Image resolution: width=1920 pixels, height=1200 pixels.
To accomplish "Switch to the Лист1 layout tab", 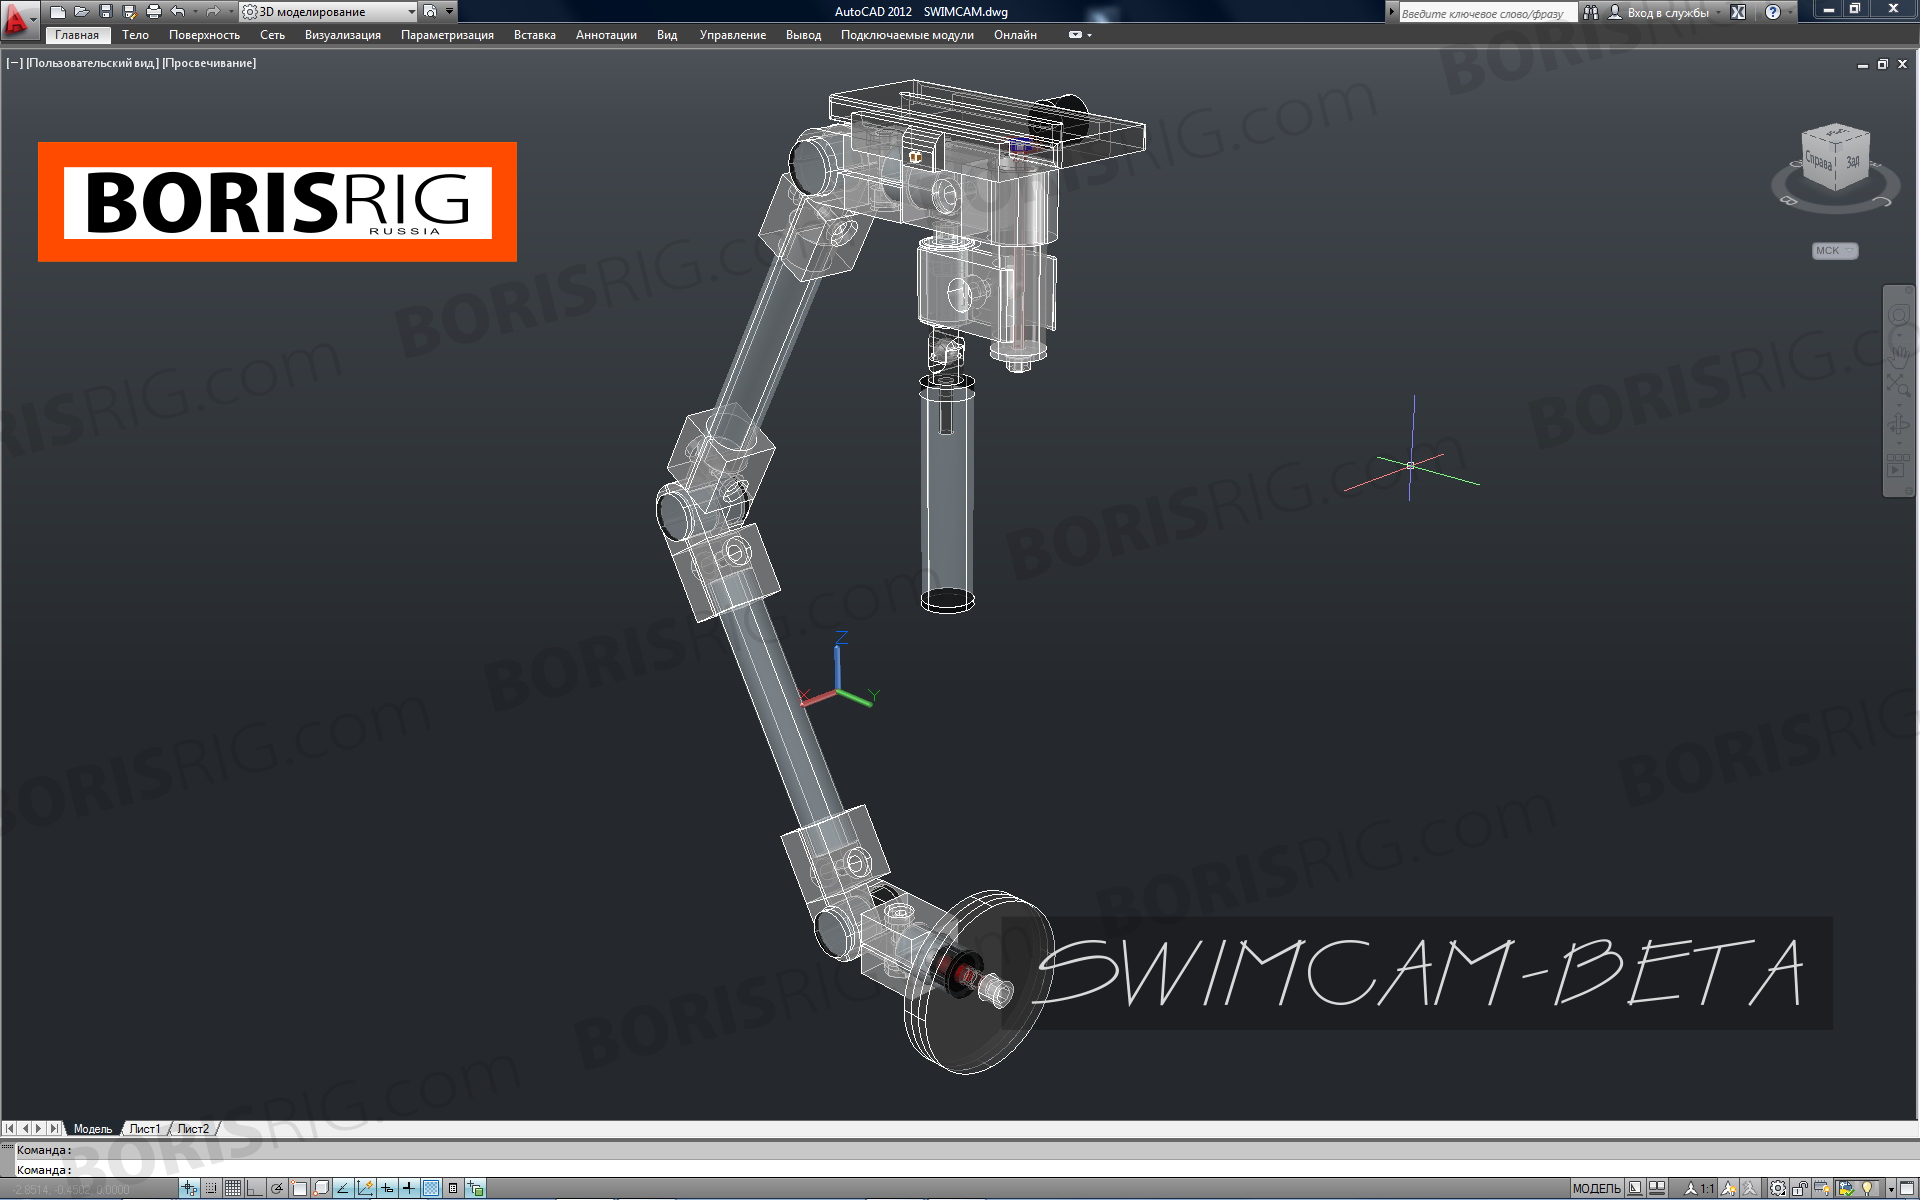I will point(145,1129).
